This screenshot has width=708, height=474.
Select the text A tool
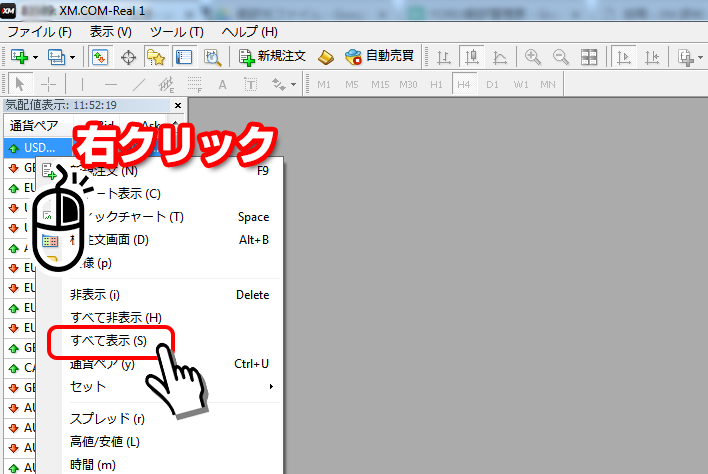(x=222, y=84)
